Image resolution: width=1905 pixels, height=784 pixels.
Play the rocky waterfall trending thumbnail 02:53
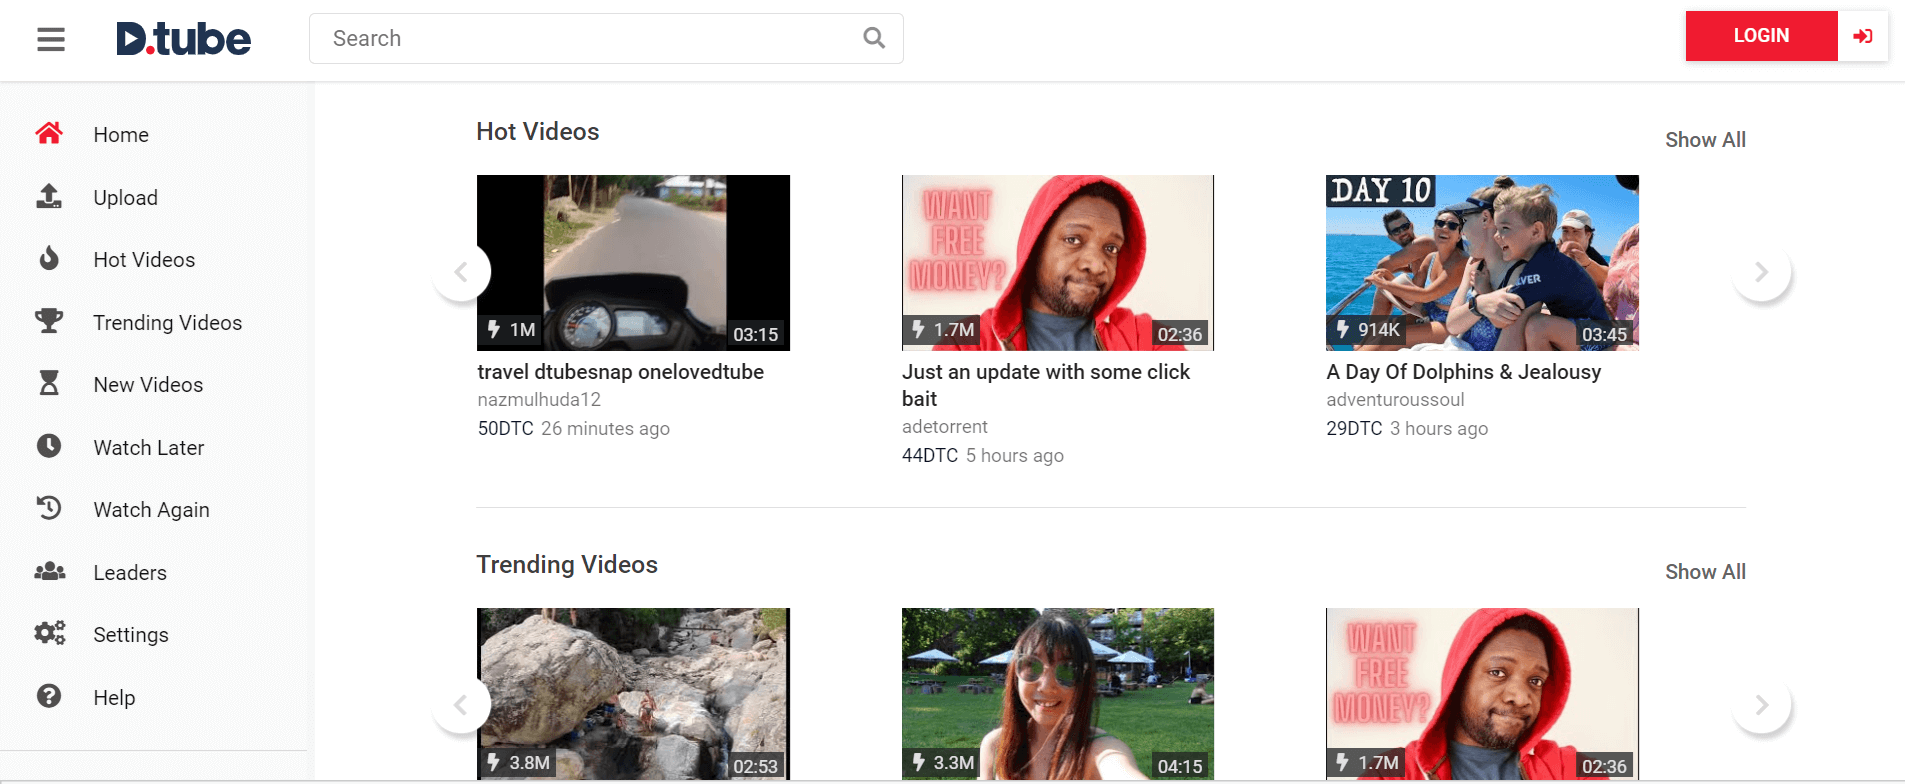[633, 694]
